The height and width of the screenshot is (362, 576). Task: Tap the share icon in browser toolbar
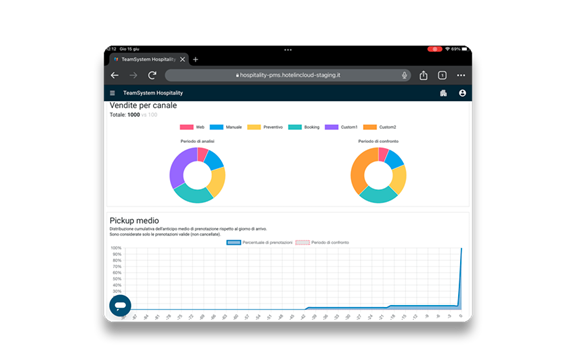[423, 75]
